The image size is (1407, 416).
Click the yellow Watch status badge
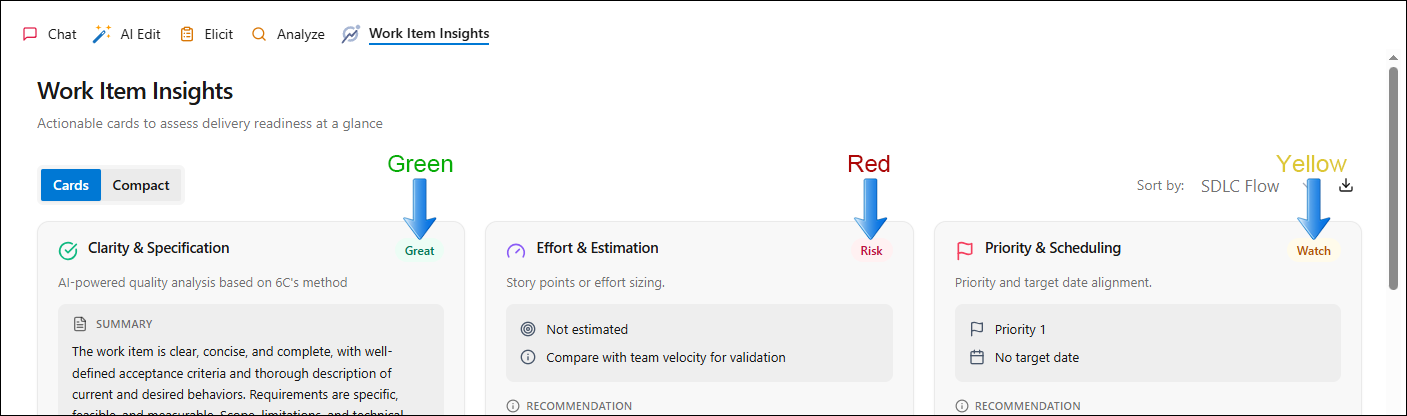(1313, 251)
